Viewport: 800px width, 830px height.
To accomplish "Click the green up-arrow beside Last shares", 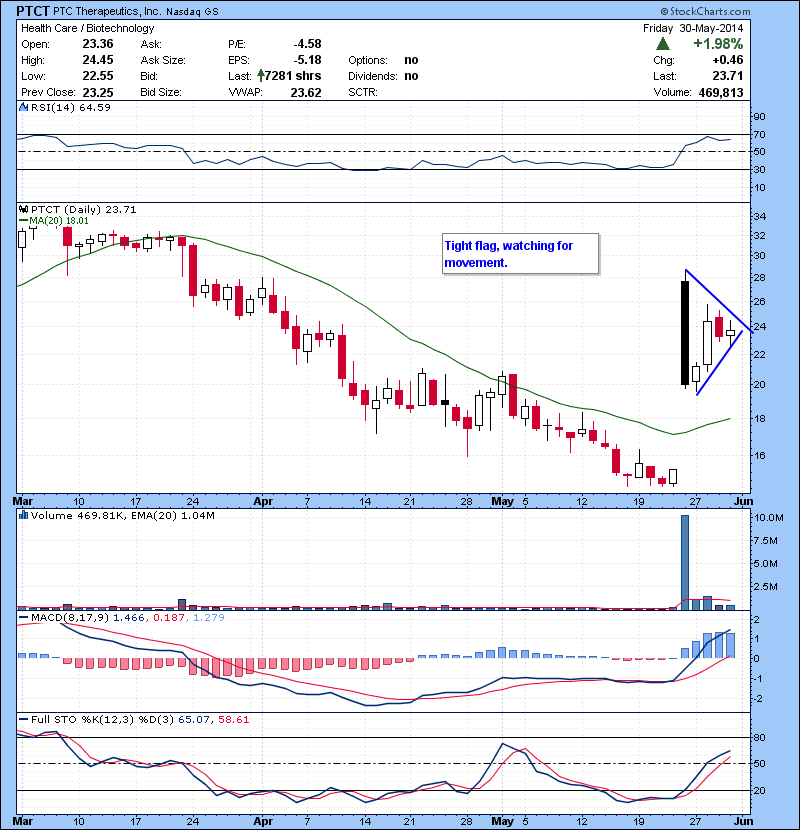I will click(260, 75).
